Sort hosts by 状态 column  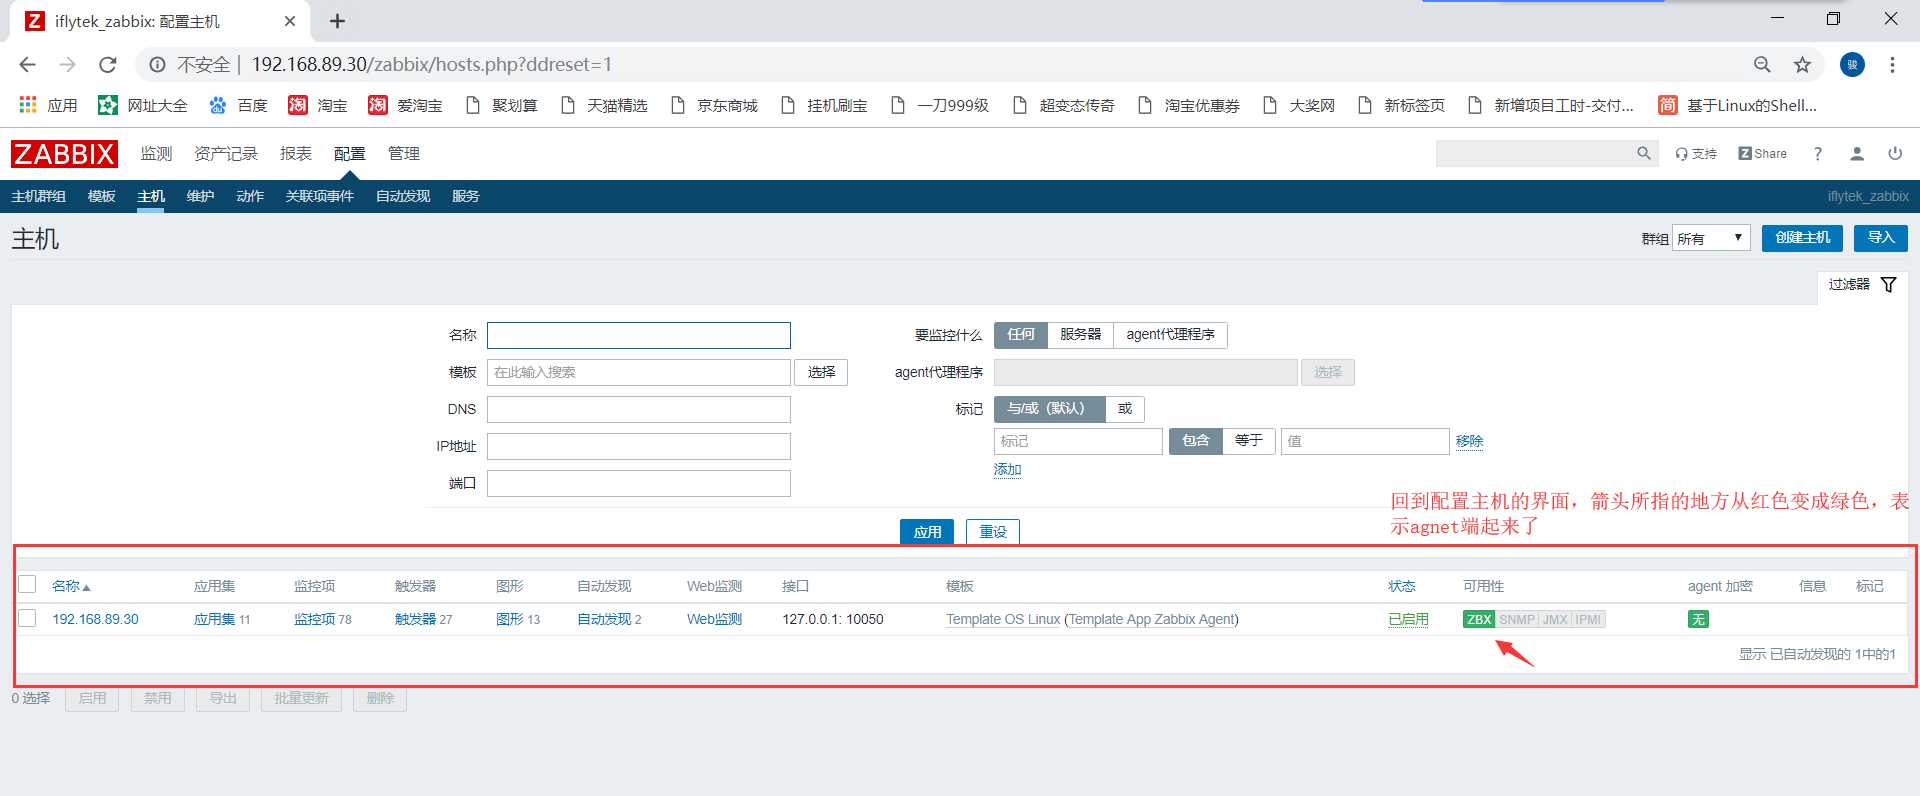(x=1402, y=586)
